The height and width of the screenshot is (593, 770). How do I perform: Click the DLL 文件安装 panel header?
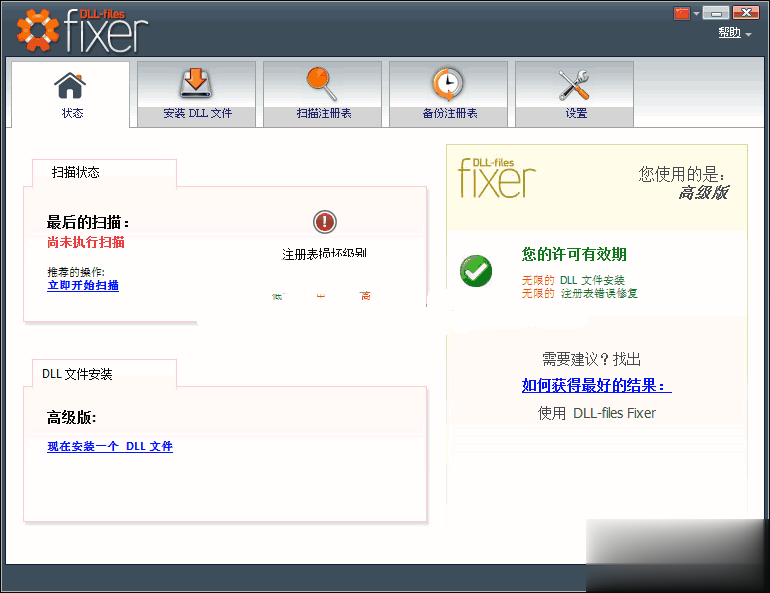pos(77,374)
